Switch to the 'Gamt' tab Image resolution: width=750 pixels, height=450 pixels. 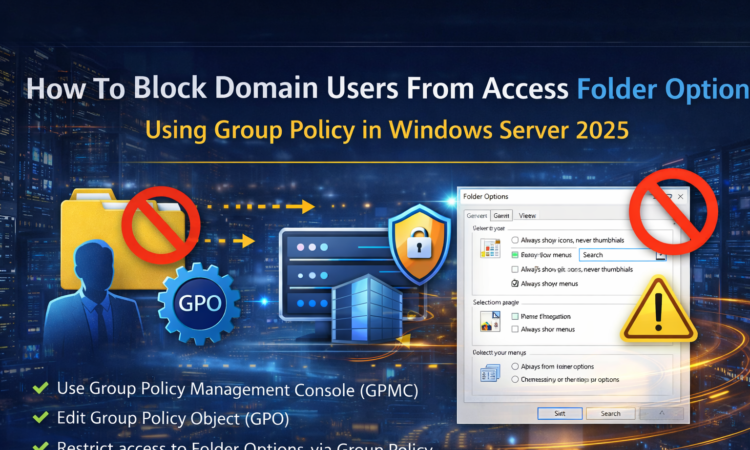coord(501,216)
